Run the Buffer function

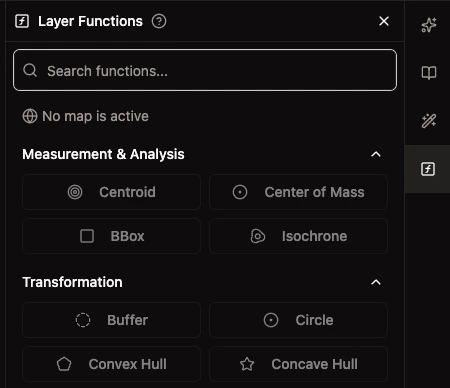click(111, 320)
